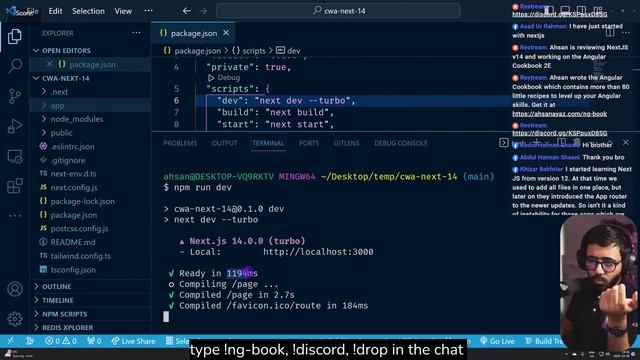The image size is (640, 360).
Task: Switch to the Problems panel tab
Action: [180, 143]
